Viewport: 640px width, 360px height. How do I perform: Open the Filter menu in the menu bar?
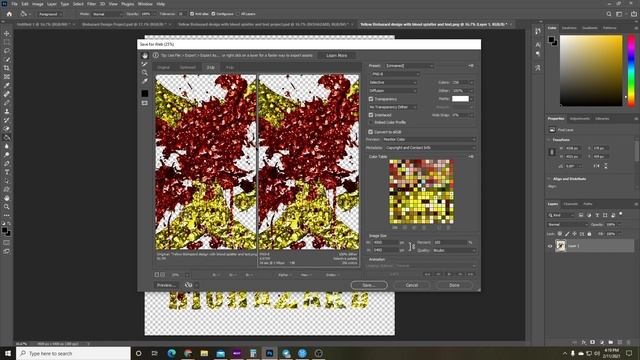pos(91,4)
